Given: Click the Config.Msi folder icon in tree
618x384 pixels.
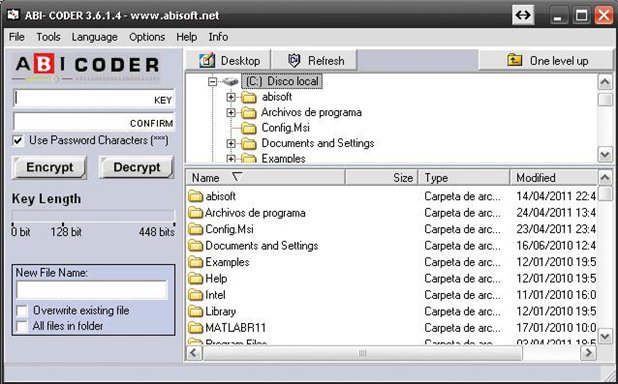Looking at the screenshot, I should click(x=249, y=128).
